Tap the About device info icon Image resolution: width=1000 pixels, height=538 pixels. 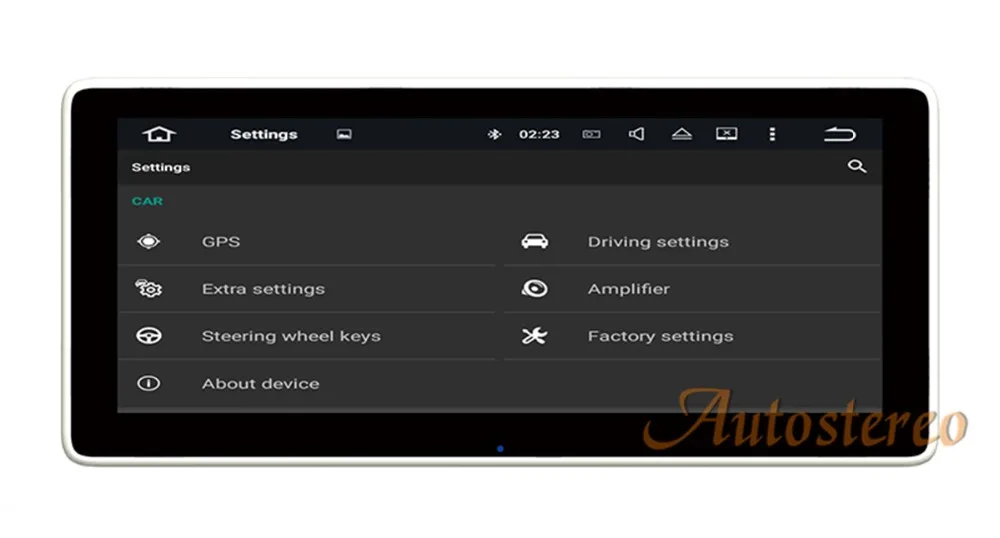(x=149, y=383)
